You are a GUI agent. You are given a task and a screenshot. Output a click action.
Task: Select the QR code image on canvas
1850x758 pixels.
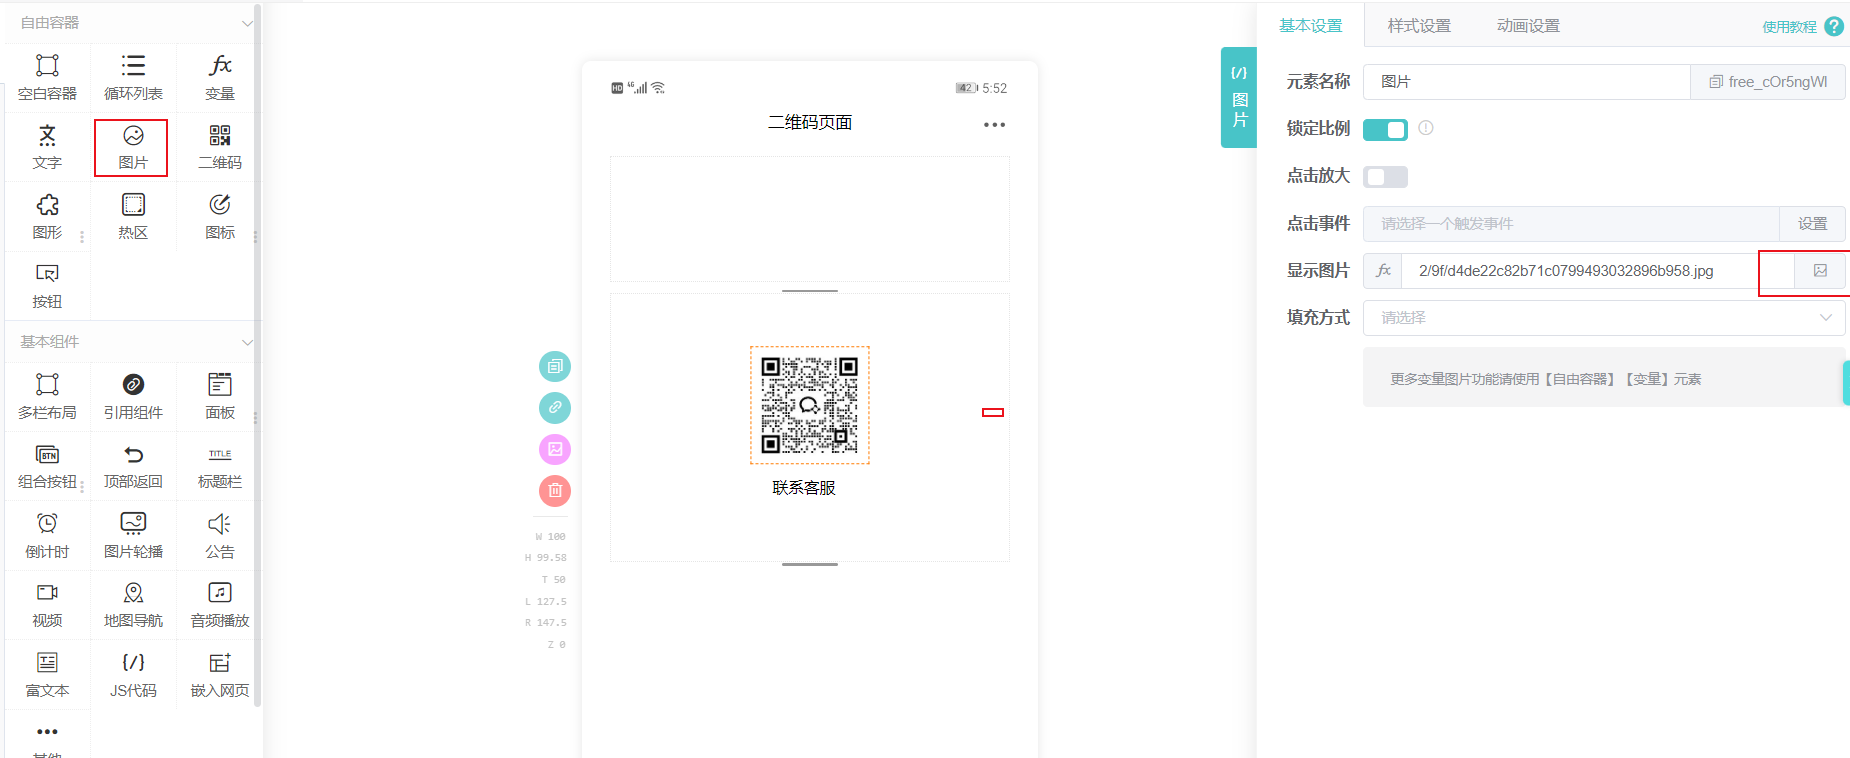[x=810, y=405]
